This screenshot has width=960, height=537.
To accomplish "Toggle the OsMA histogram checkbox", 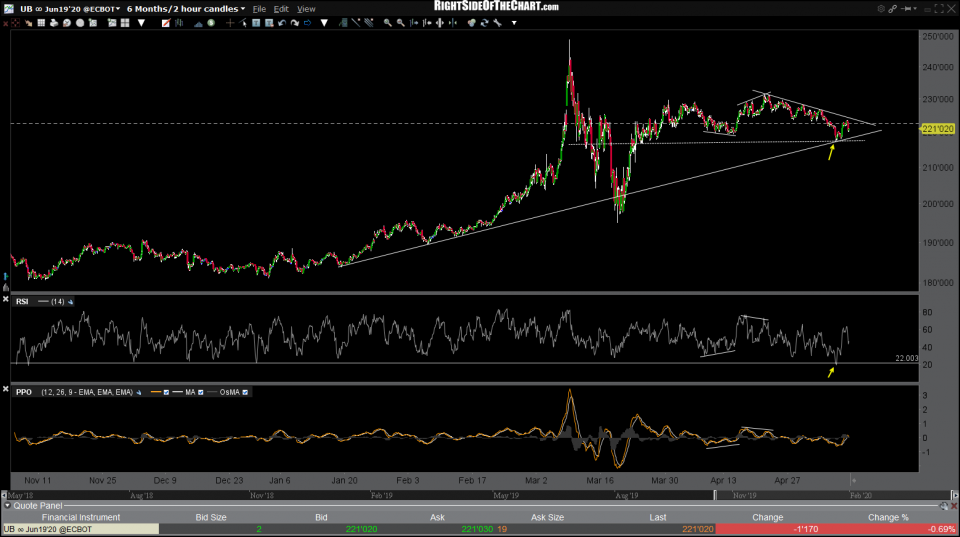I will point(246,392).
